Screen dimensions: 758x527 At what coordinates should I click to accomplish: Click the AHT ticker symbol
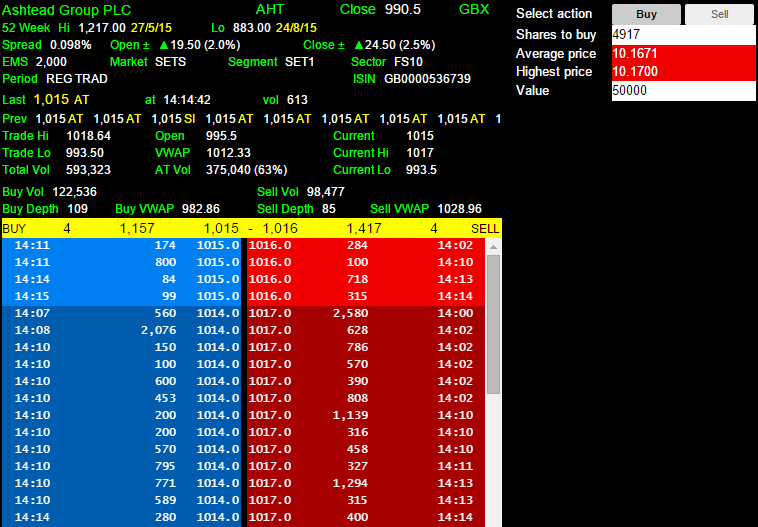click(x=270, y=10)
